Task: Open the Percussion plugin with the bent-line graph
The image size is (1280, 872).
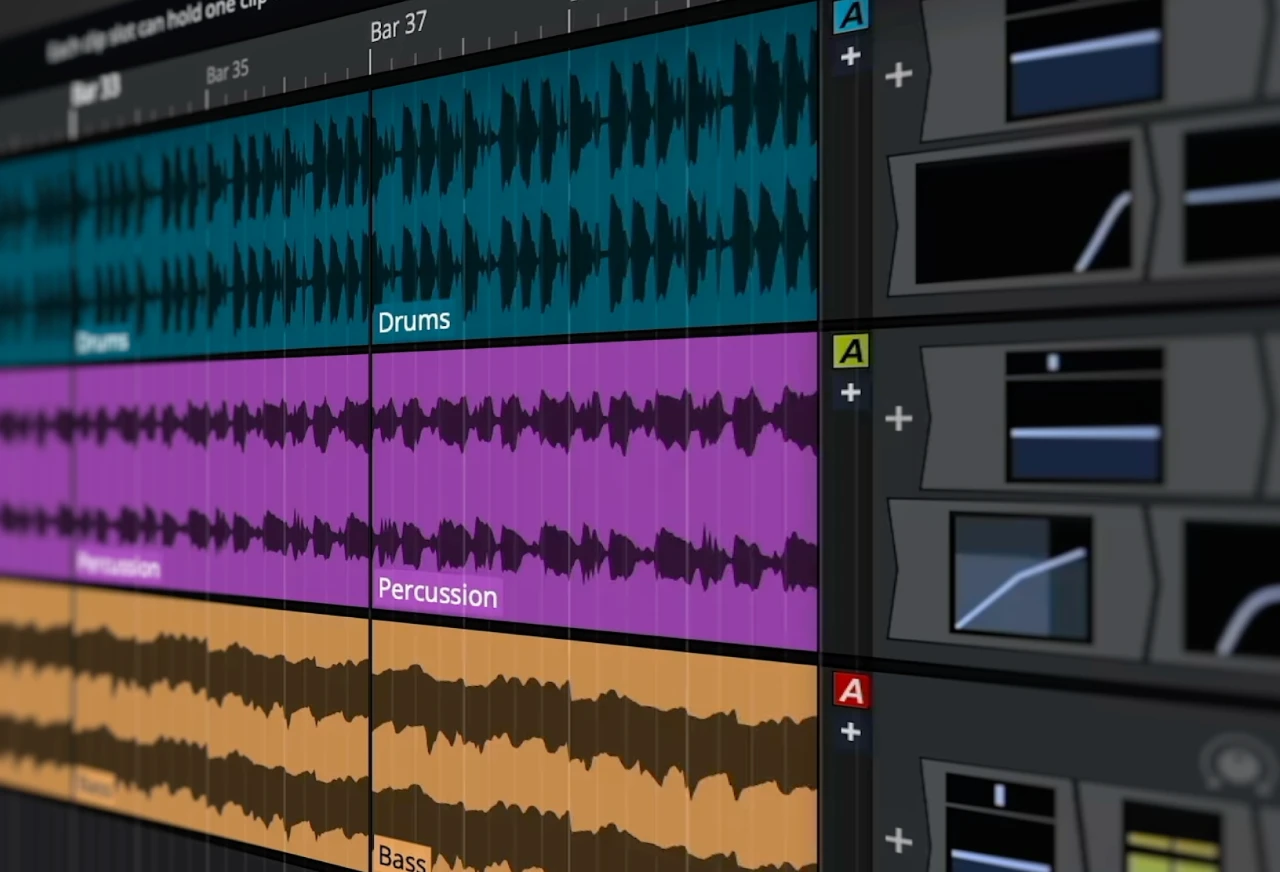Action: 1019,577
